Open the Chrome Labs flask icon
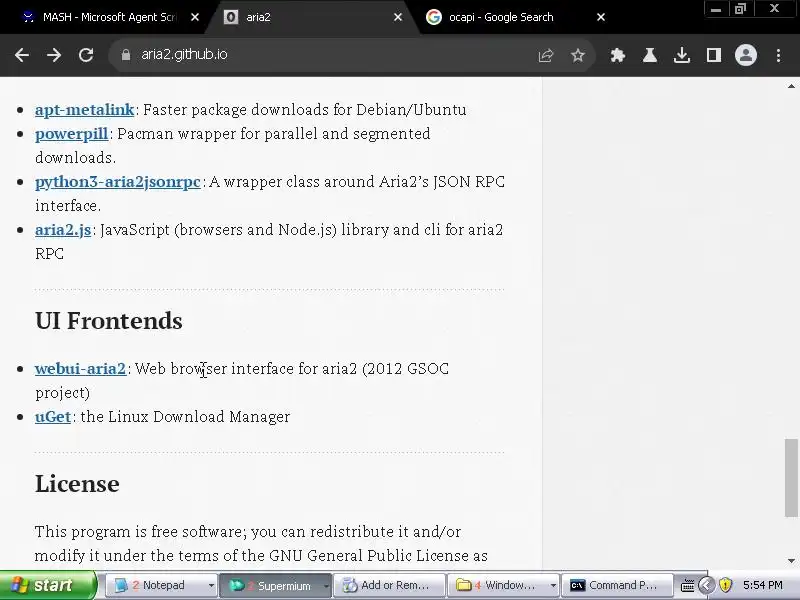This screenshot has width=800, height=600. point(649,55)
